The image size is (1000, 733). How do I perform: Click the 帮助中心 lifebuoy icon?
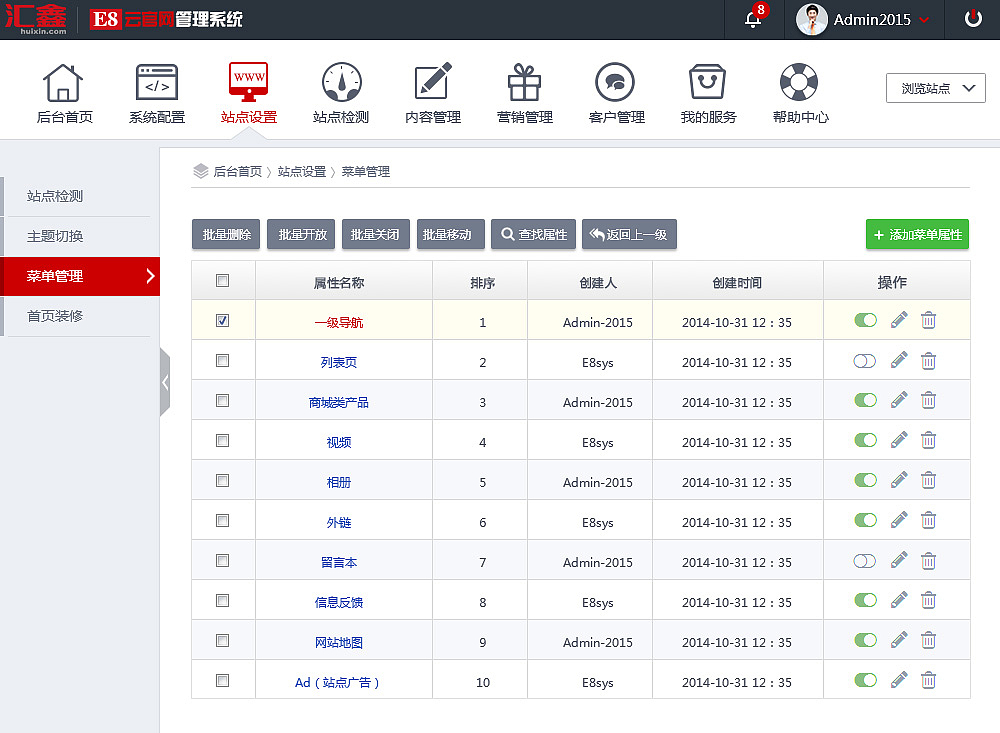click(x=798, y=85)
